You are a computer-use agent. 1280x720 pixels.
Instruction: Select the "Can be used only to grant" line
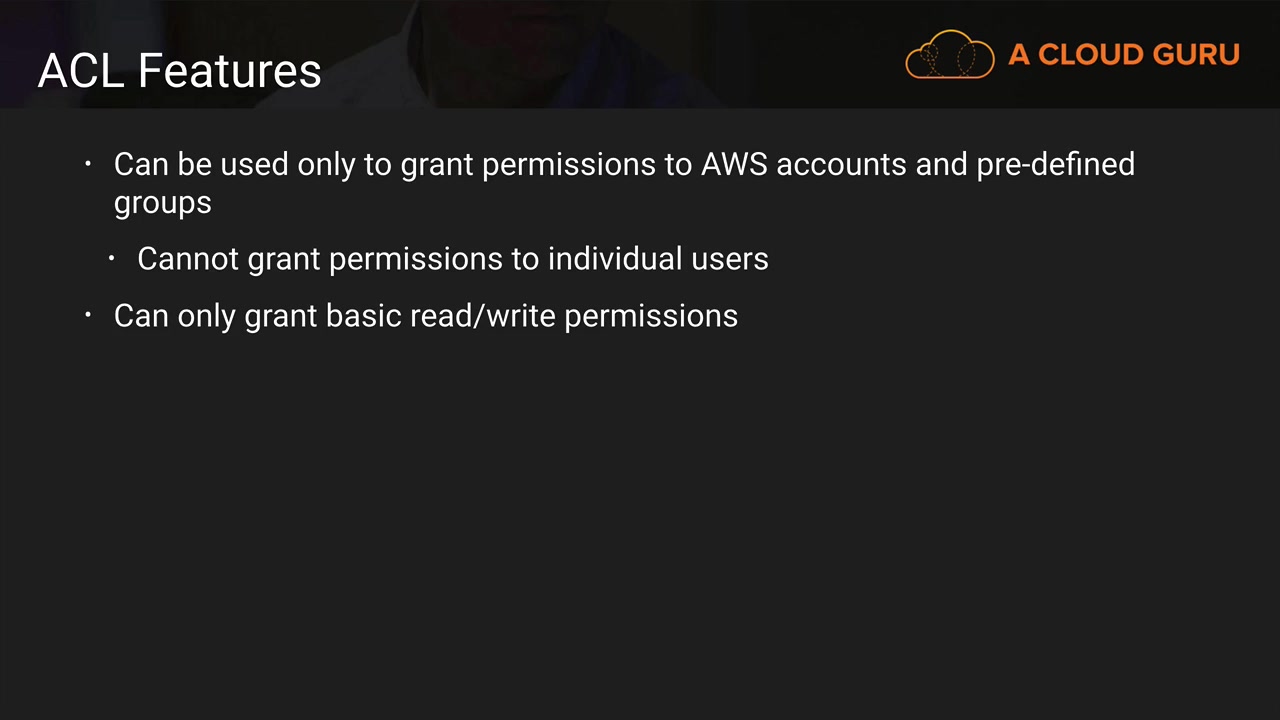[x=623, y=164]
